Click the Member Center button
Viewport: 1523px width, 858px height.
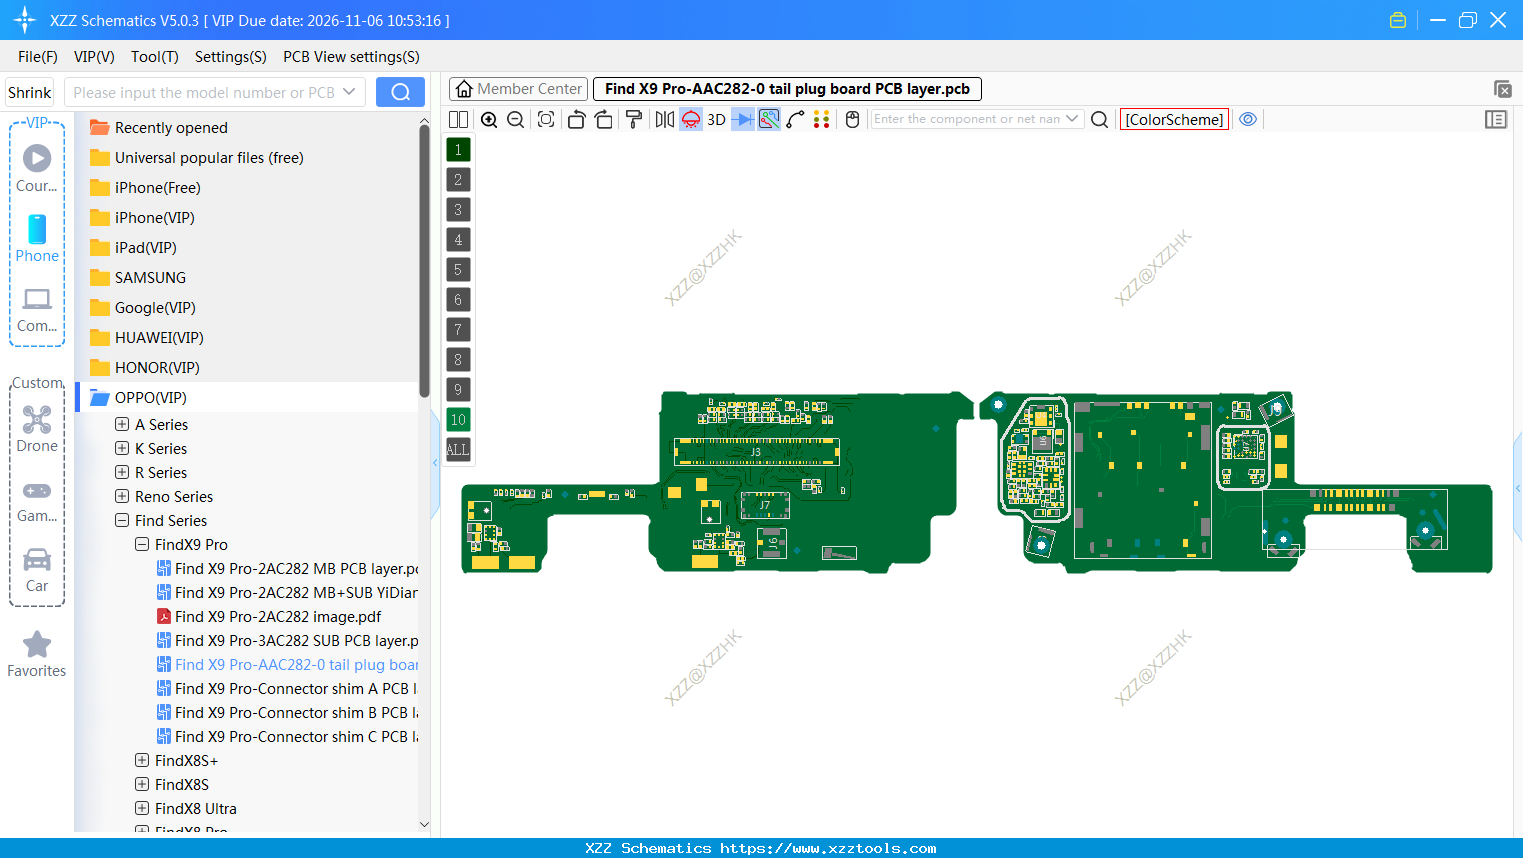(x=518, y=88)
